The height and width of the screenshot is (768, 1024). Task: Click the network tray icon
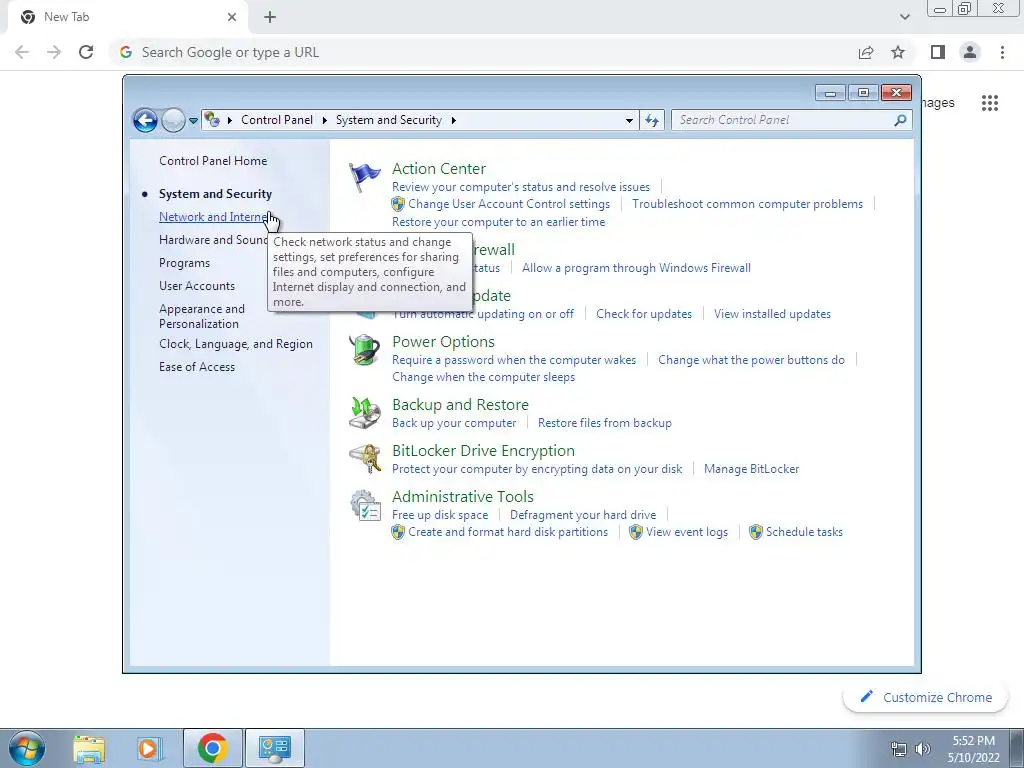tap(899, 749)
